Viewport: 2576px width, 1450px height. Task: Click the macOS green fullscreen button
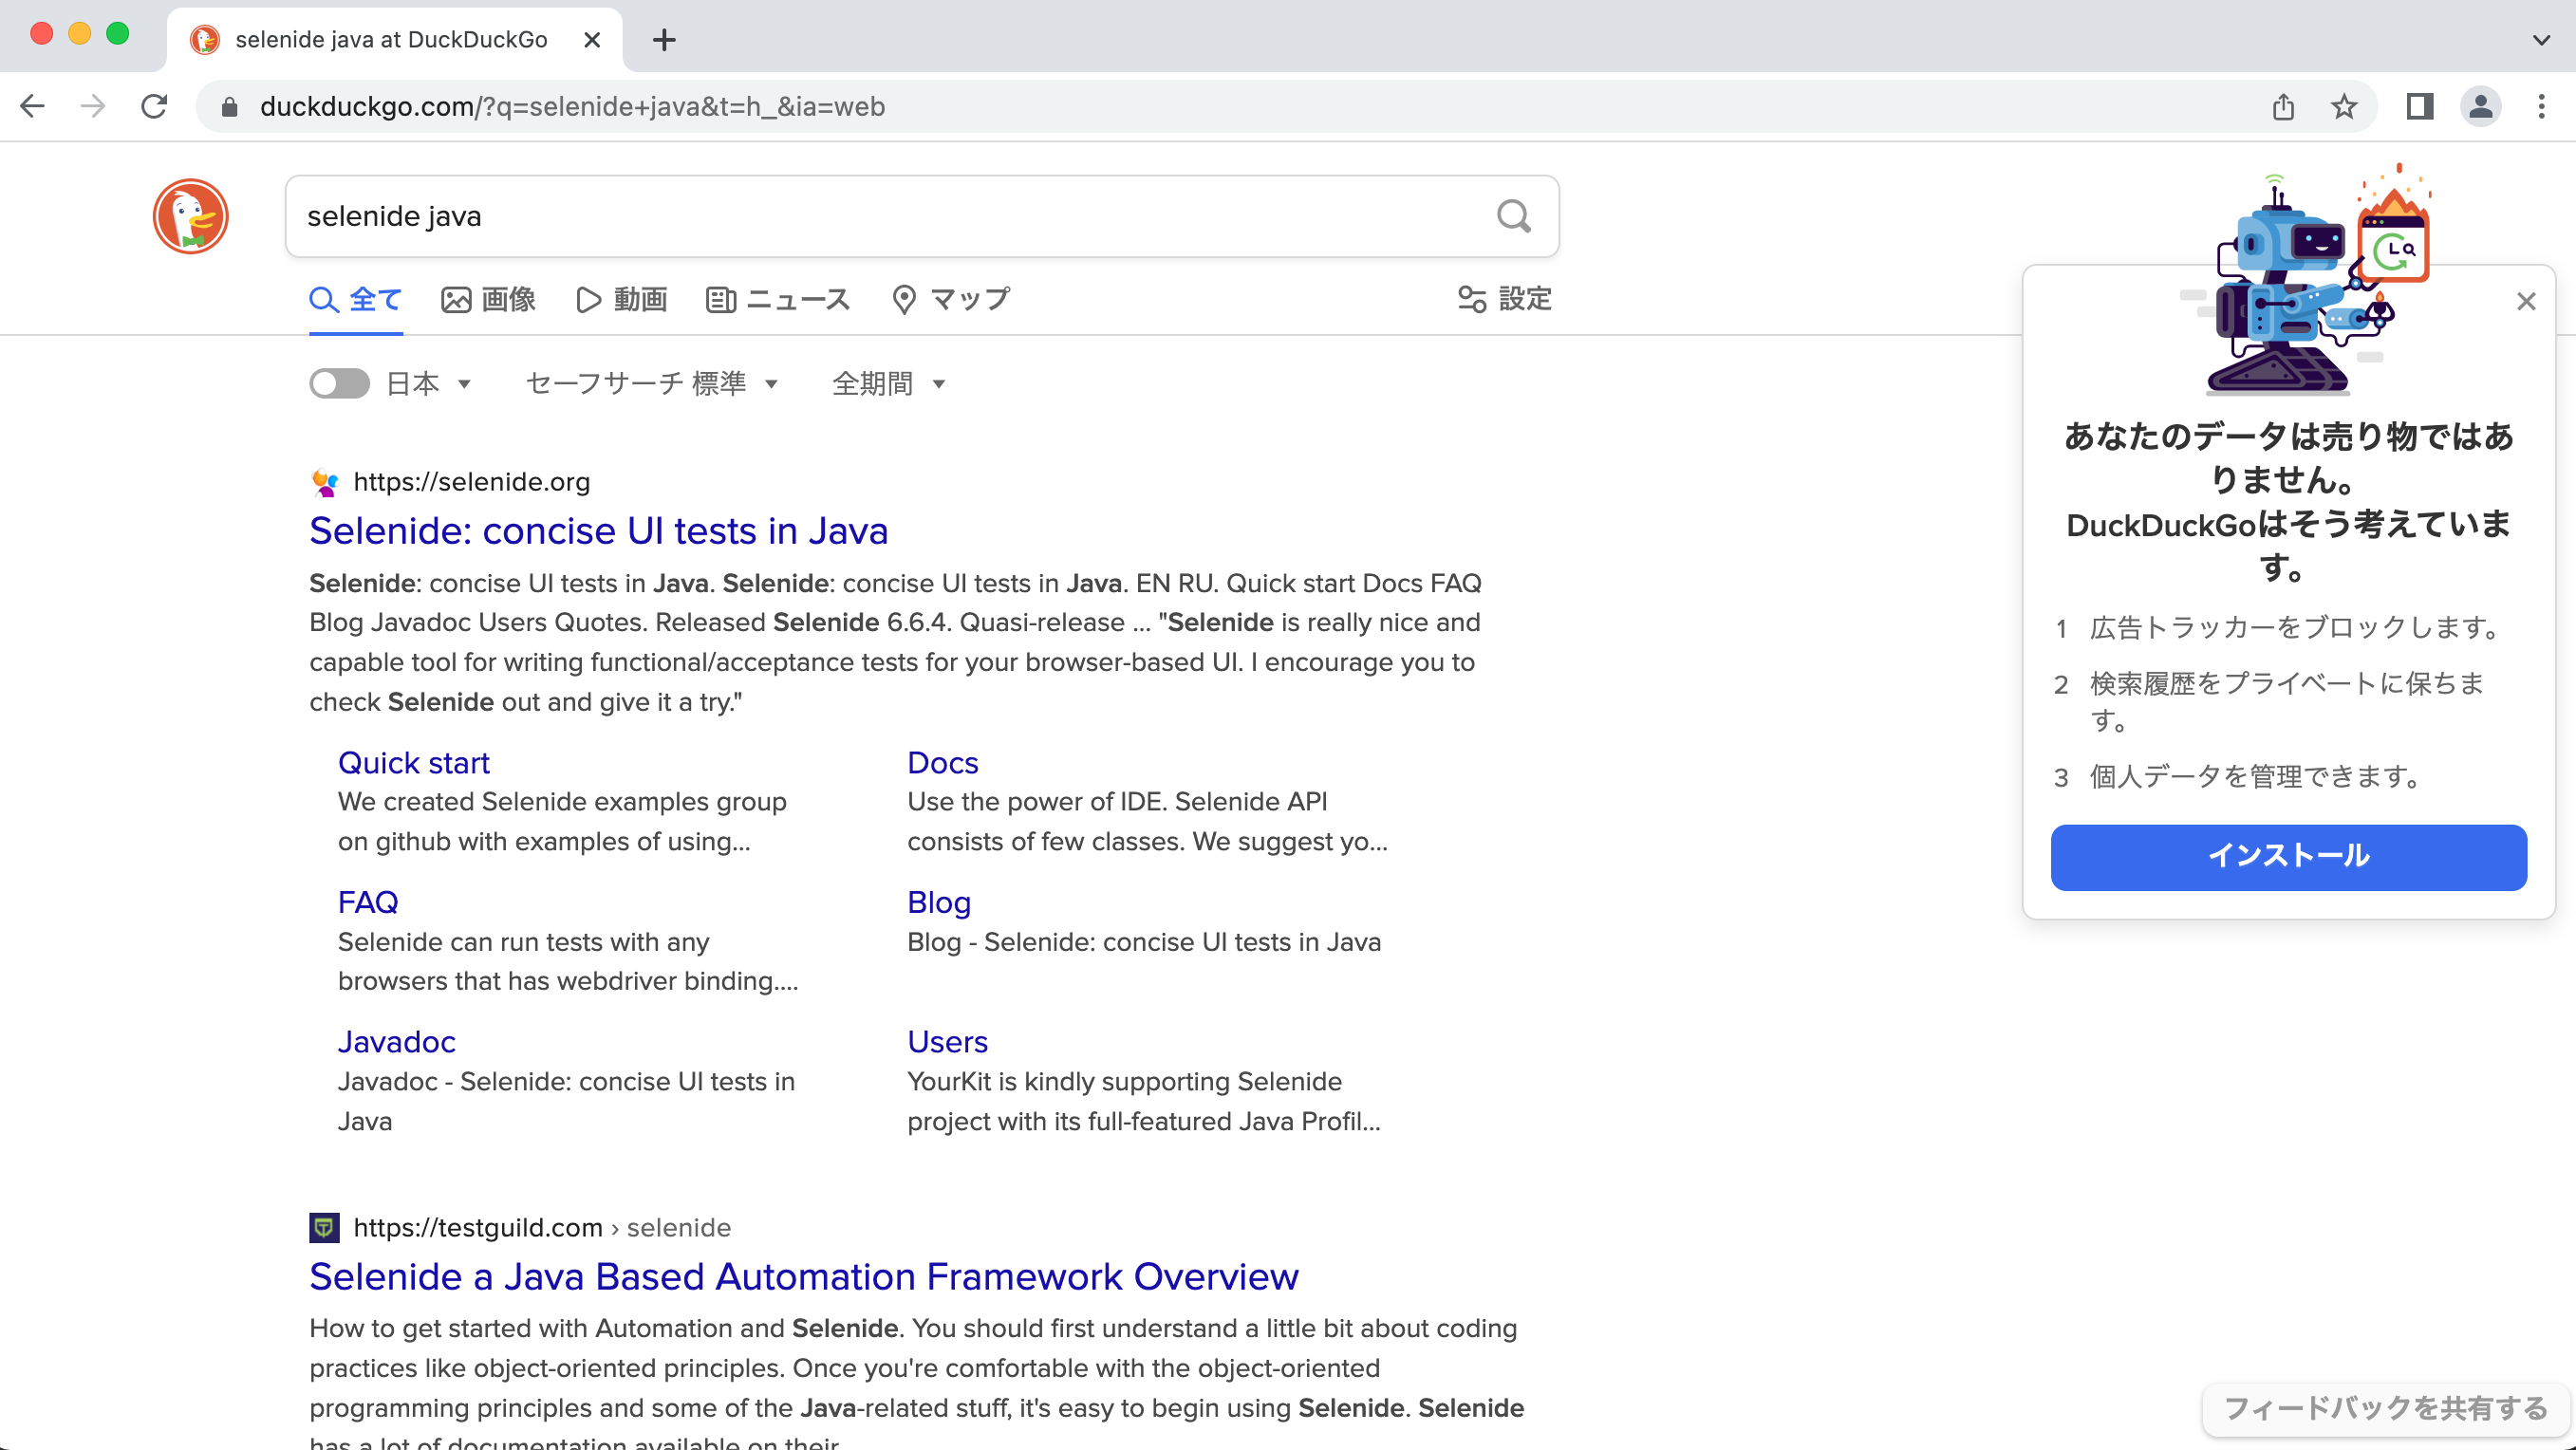pyautogui.click(x=117, y=34)
